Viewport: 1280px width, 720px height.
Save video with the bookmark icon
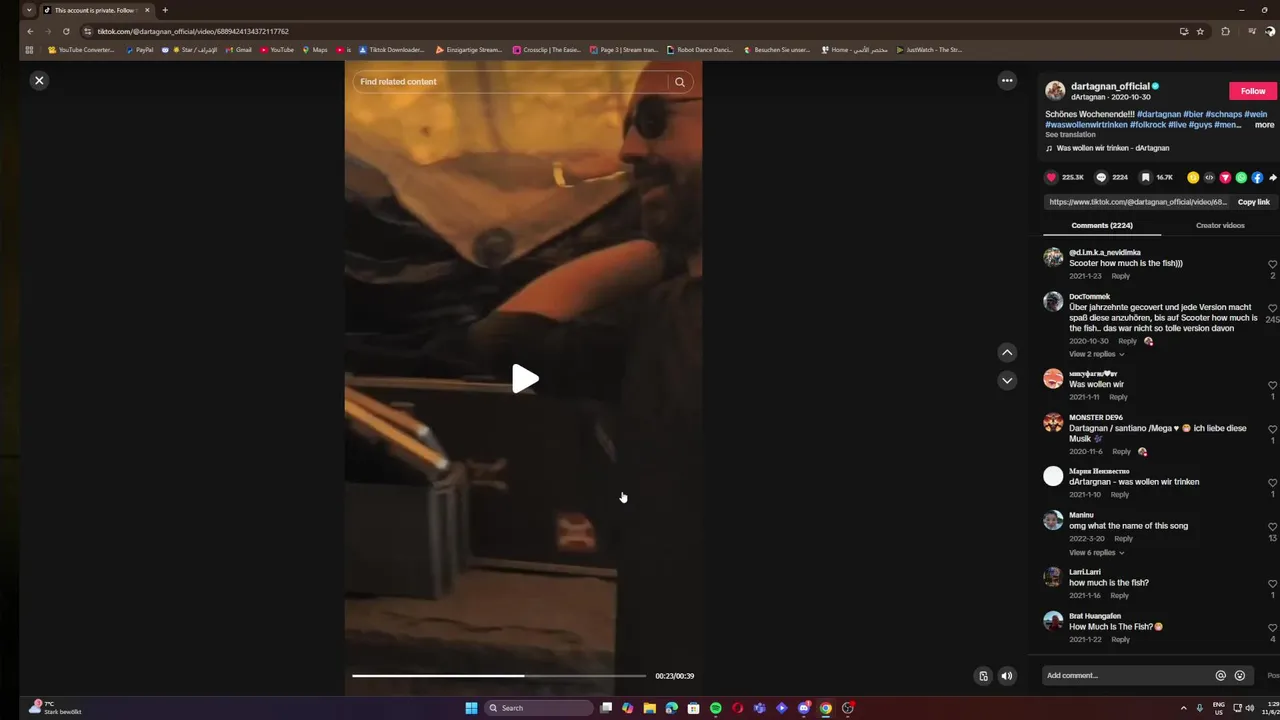[x=1145, y=177]
